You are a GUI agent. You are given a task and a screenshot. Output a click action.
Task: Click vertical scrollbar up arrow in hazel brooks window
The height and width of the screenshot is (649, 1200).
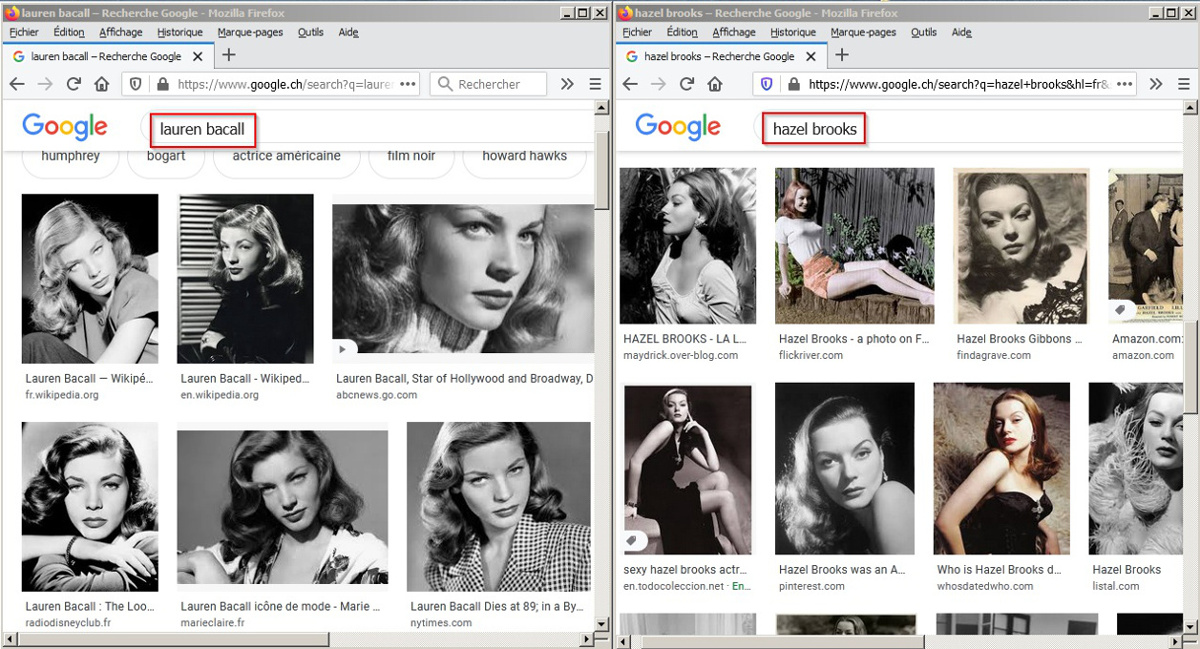(1190, 107)
